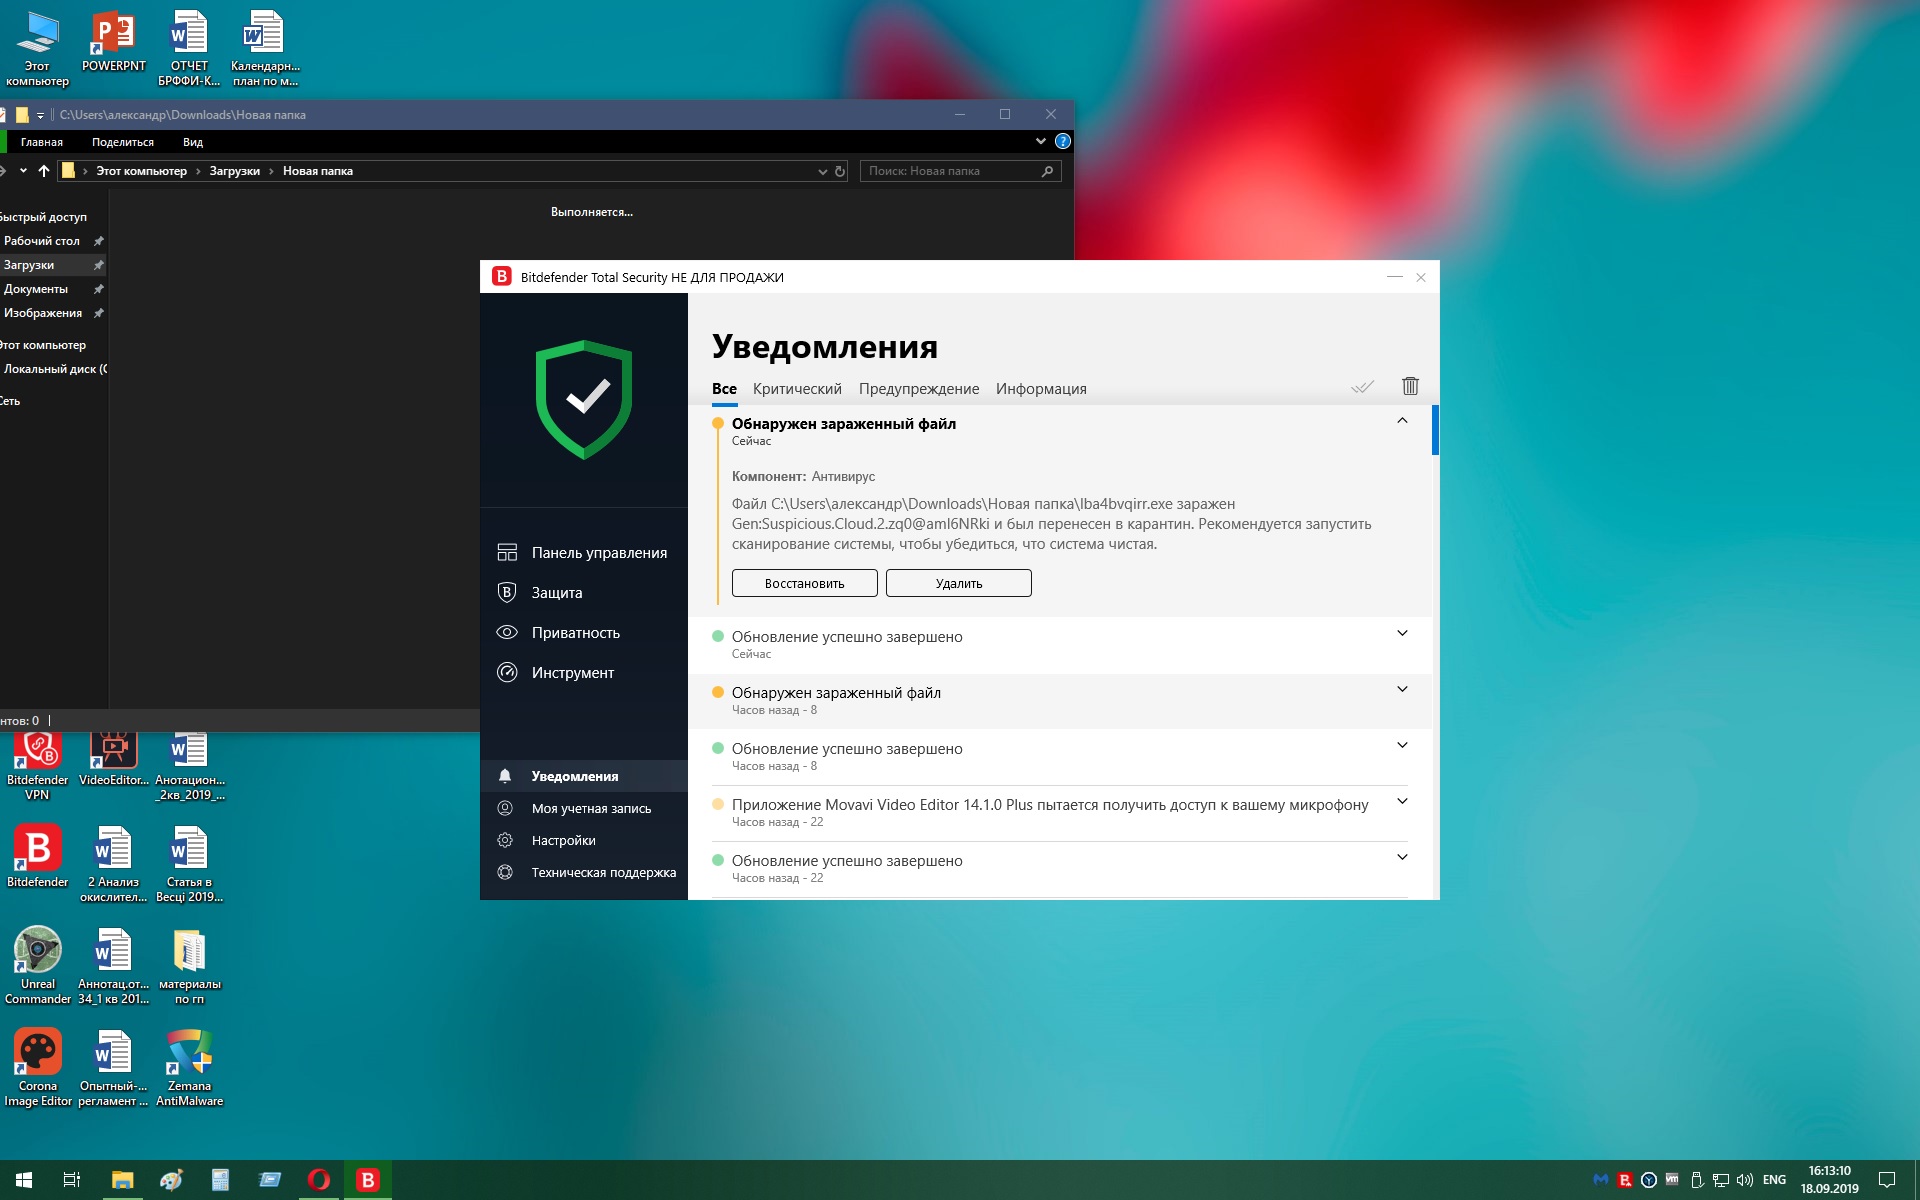Switch to the Warning (Предупреждение) notifications tab
The height and width of the screenshot is (1200, 1920).
918,389
